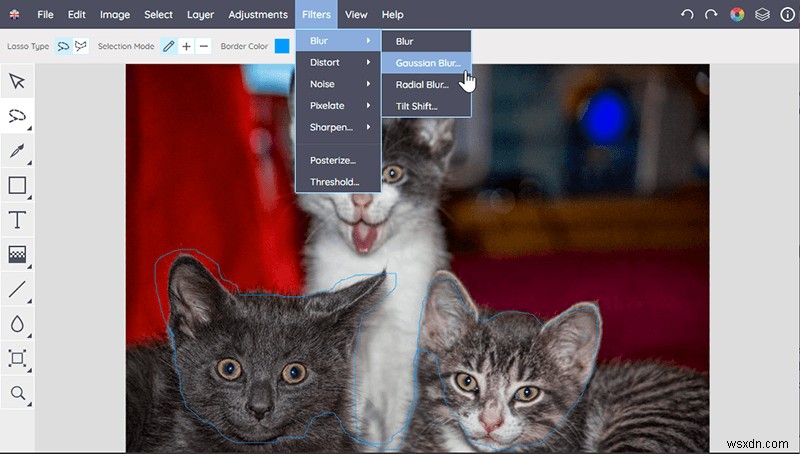Select the zoom magnifier tool
Viewport: 800px width, 454px height.
tap(17, 393)
